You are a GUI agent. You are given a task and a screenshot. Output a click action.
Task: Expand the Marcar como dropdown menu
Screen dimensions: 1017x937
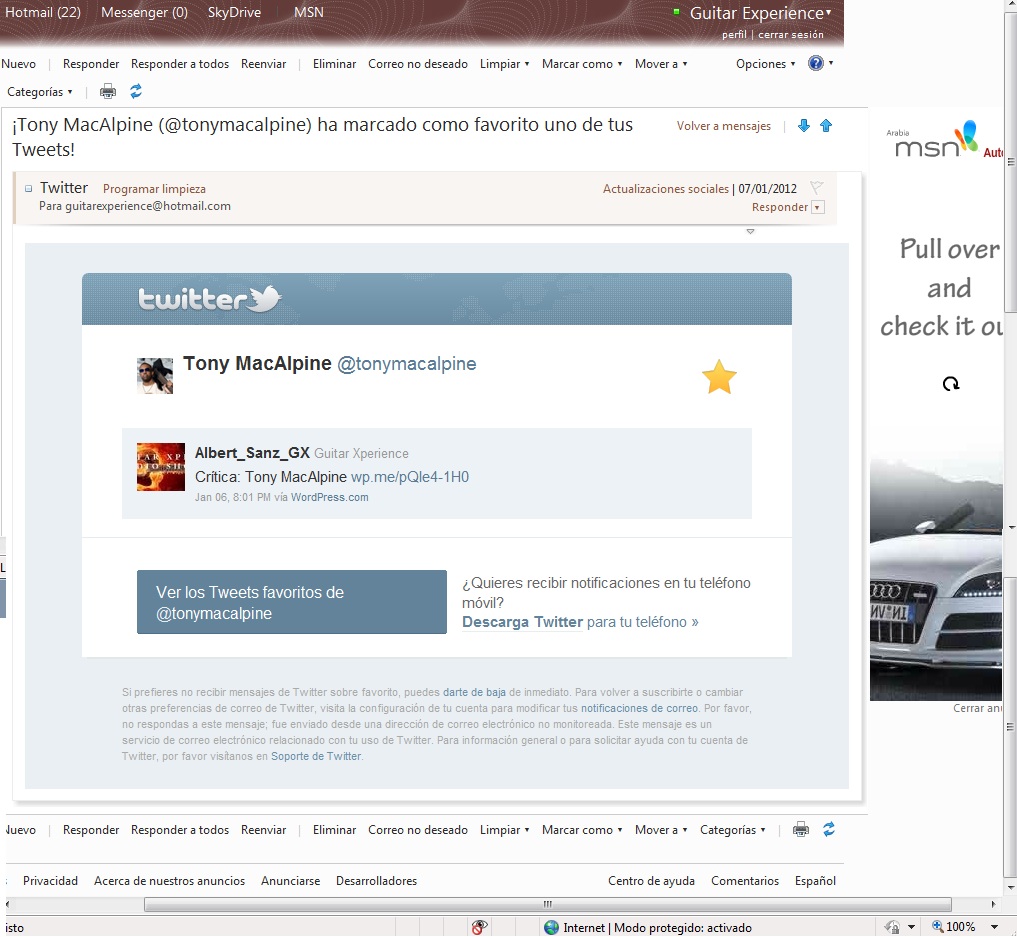[x=582, y=64]
